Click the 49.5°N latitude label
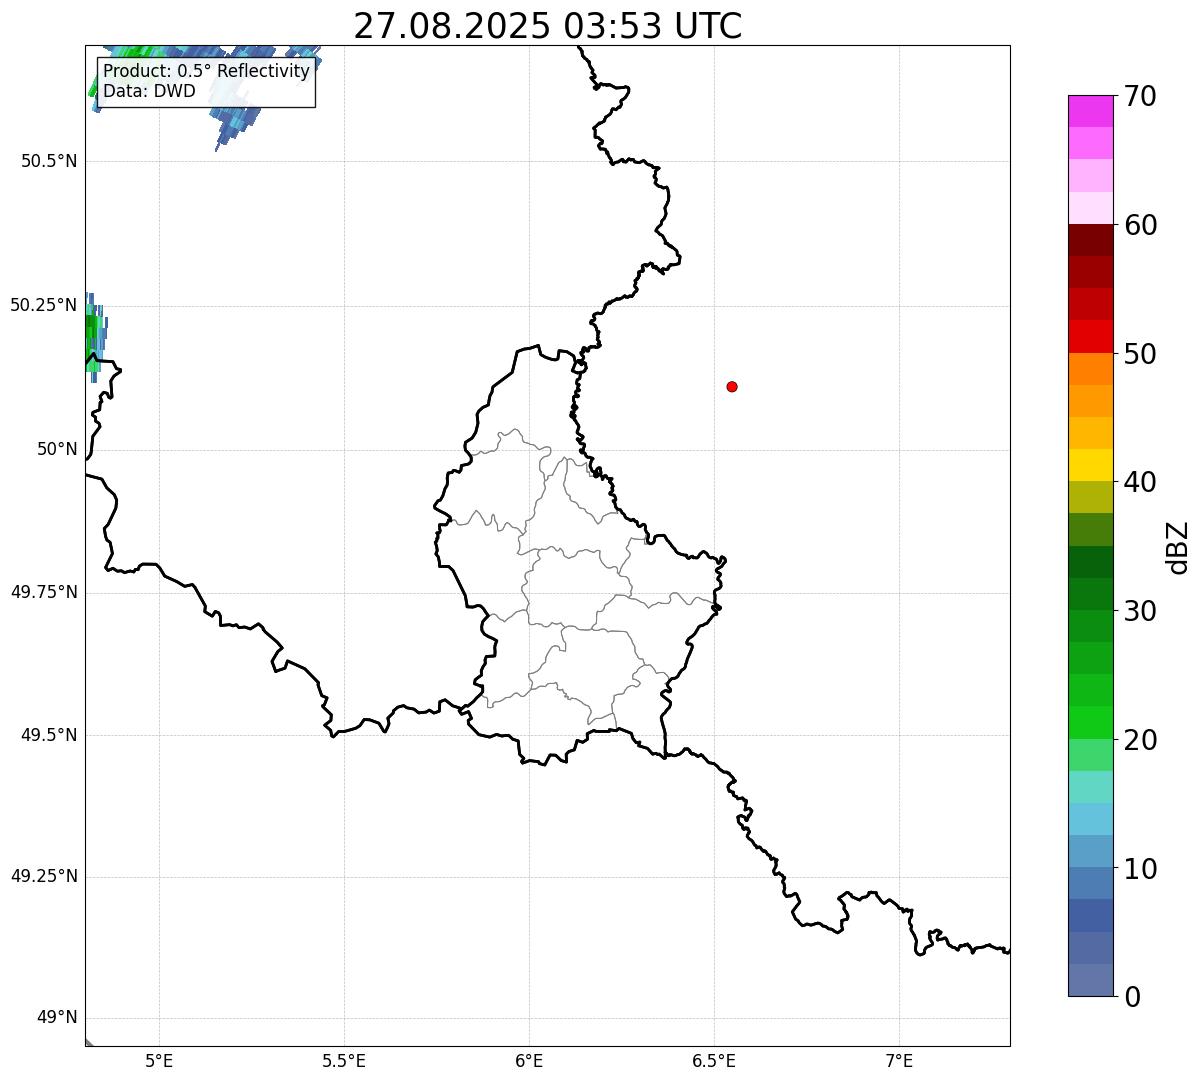Viewport: 1202px width, 1081px height. point(49,735)
